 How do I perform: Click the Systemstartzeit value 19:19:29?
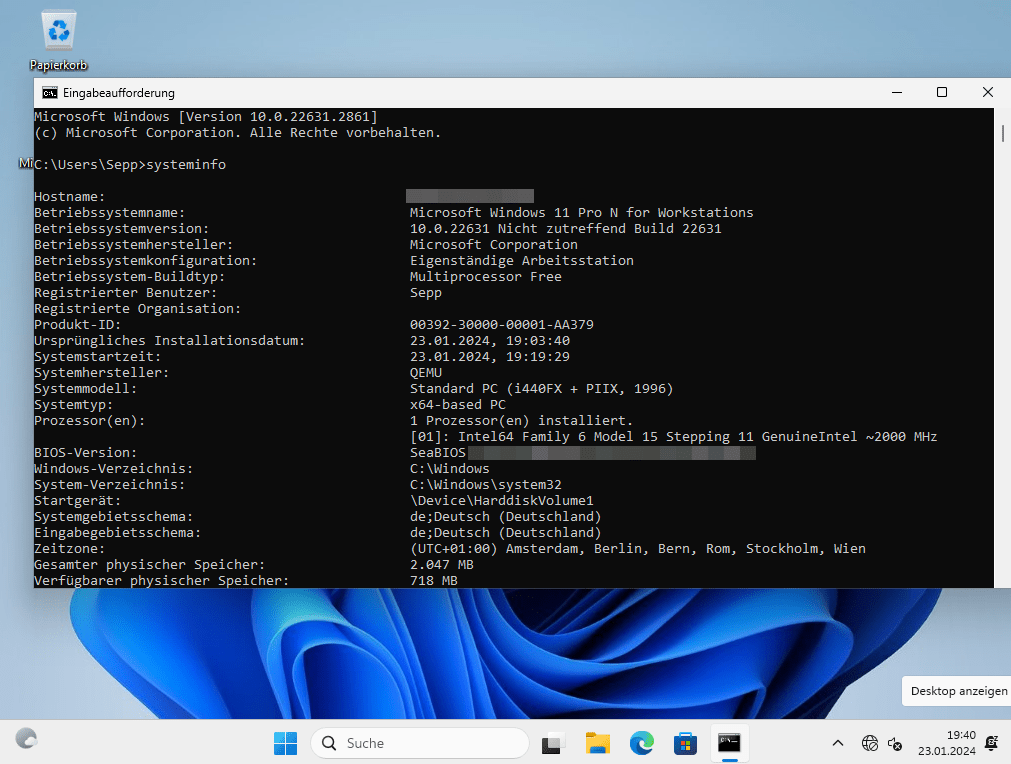(x=490, y=357)
